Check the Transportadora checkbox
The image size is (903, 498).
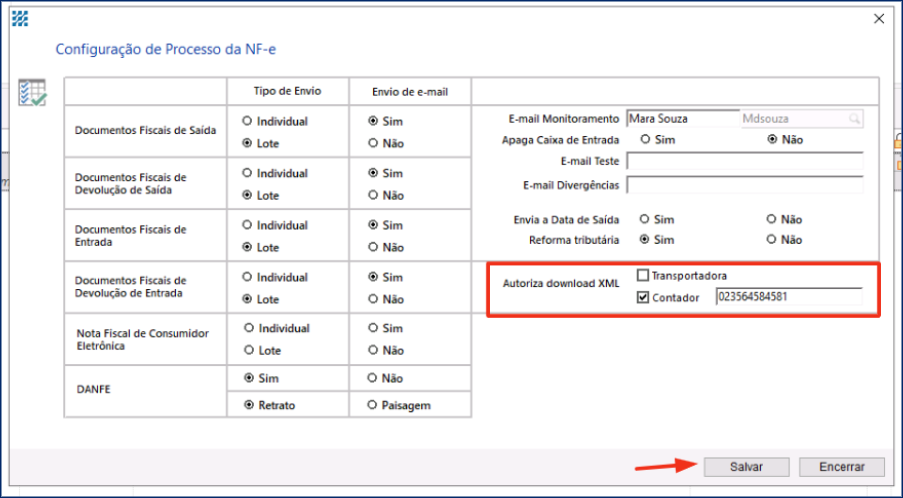[642, 275]
